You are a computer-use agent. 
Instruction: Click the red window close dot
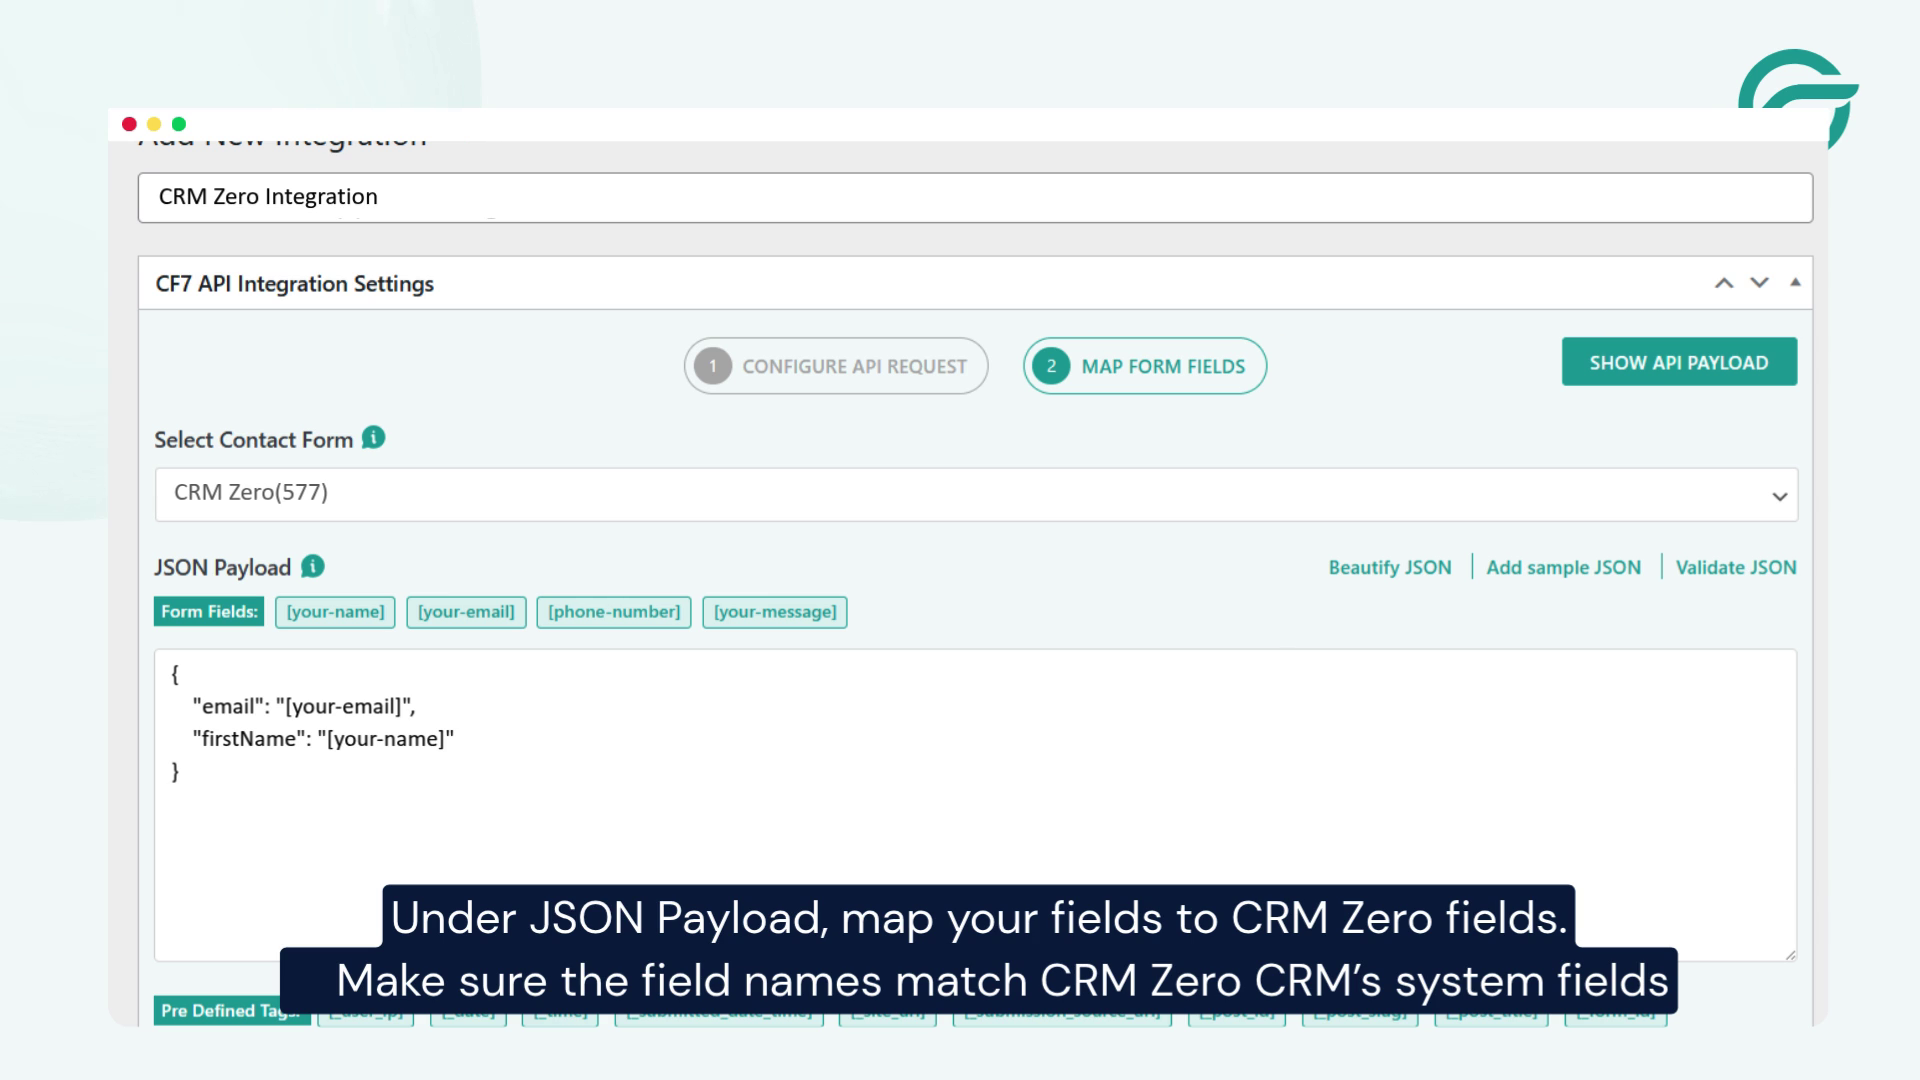[x=129, y=124]
